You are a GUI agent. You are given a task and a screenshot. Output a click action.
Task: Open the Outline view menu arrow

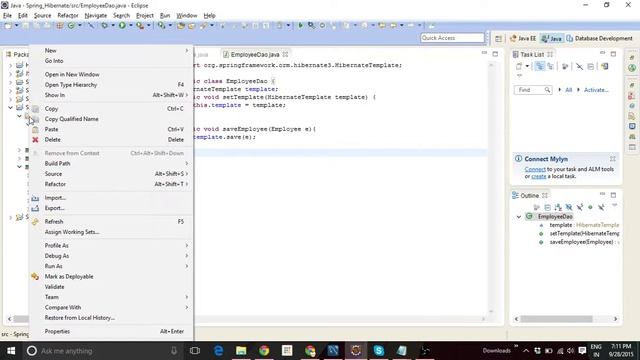pos(614,206)
